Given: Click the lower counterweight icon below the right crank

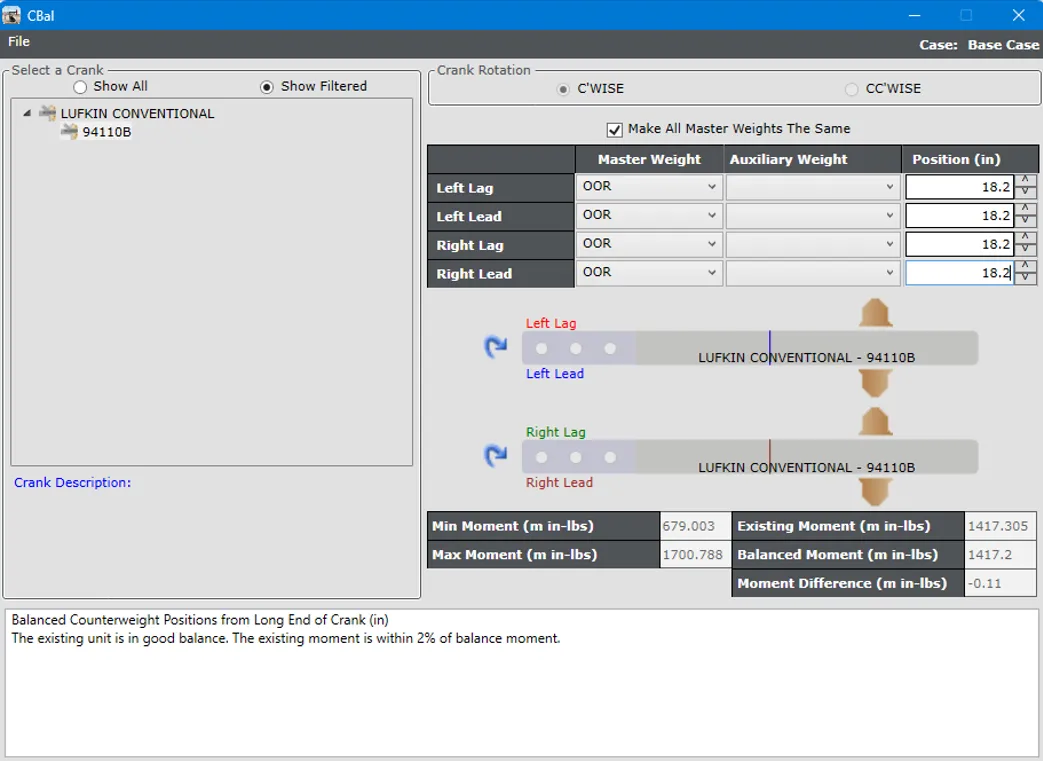Looking at the screenshot, I should 875,492.
